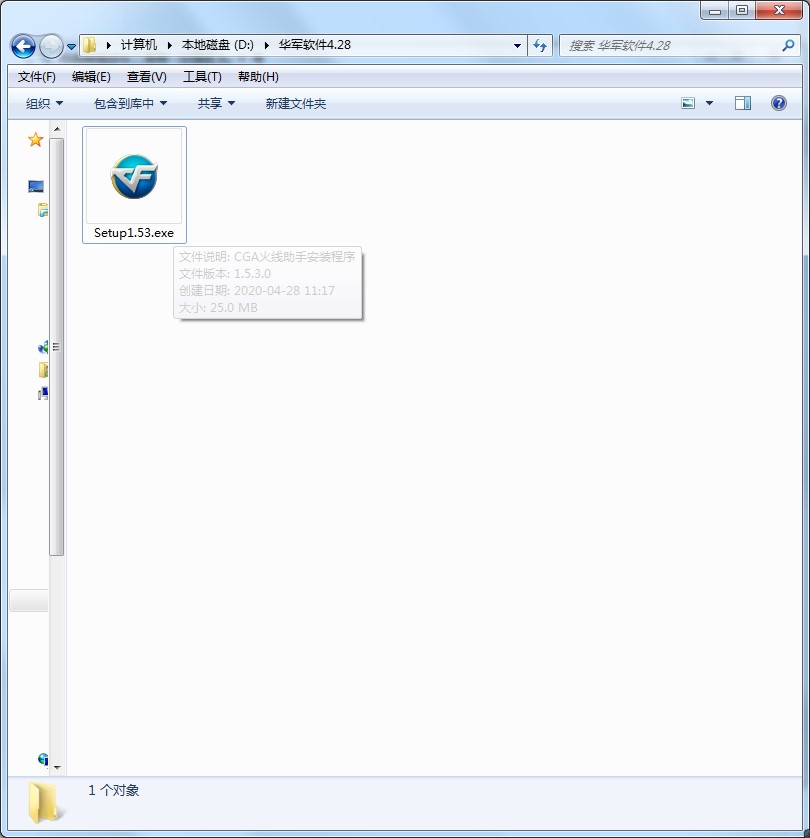Viewport: 810px width, 838px height.
Task: Close the explorer window
Action: [x=779, y=11]
